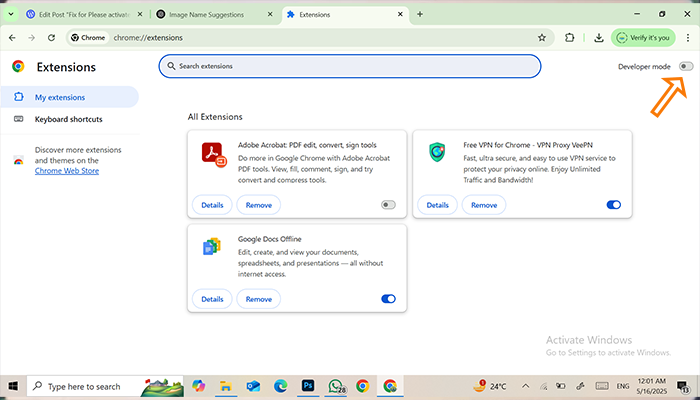Go forward with the forward arrow
Screen dimensions: 700x400
32,38
